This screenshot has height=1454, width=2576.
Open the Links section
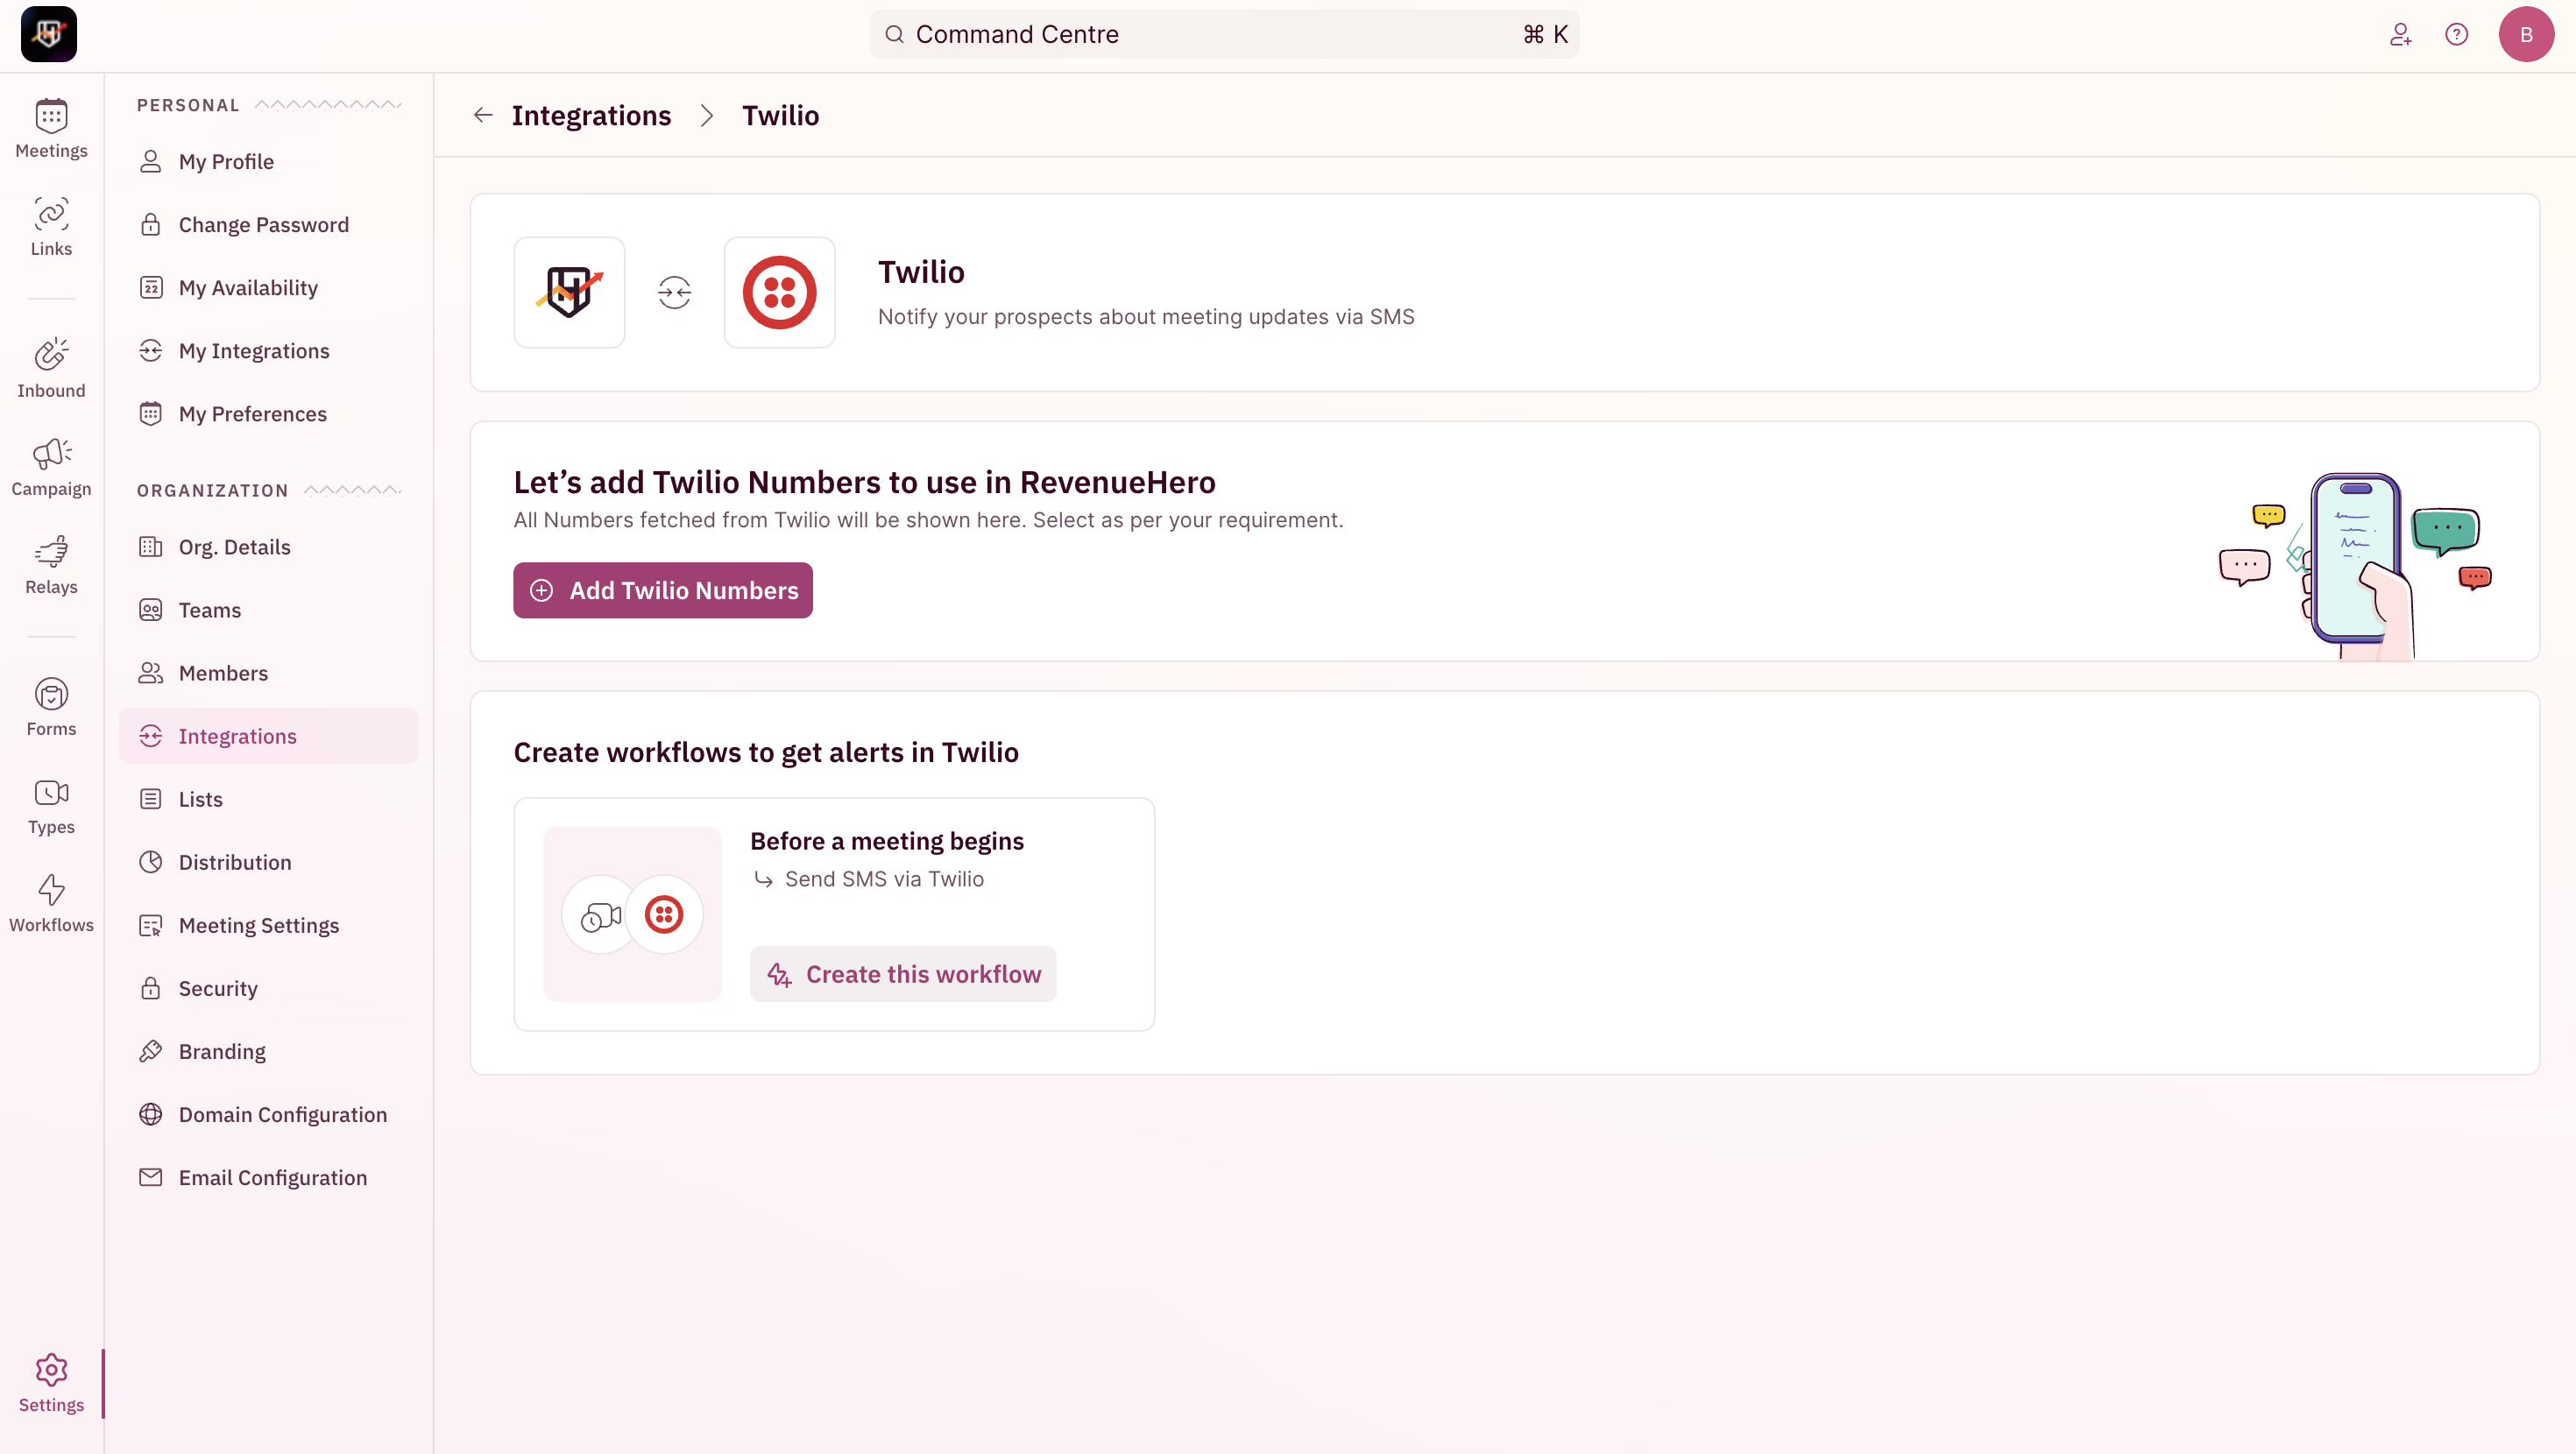click(x=51, y=227)
